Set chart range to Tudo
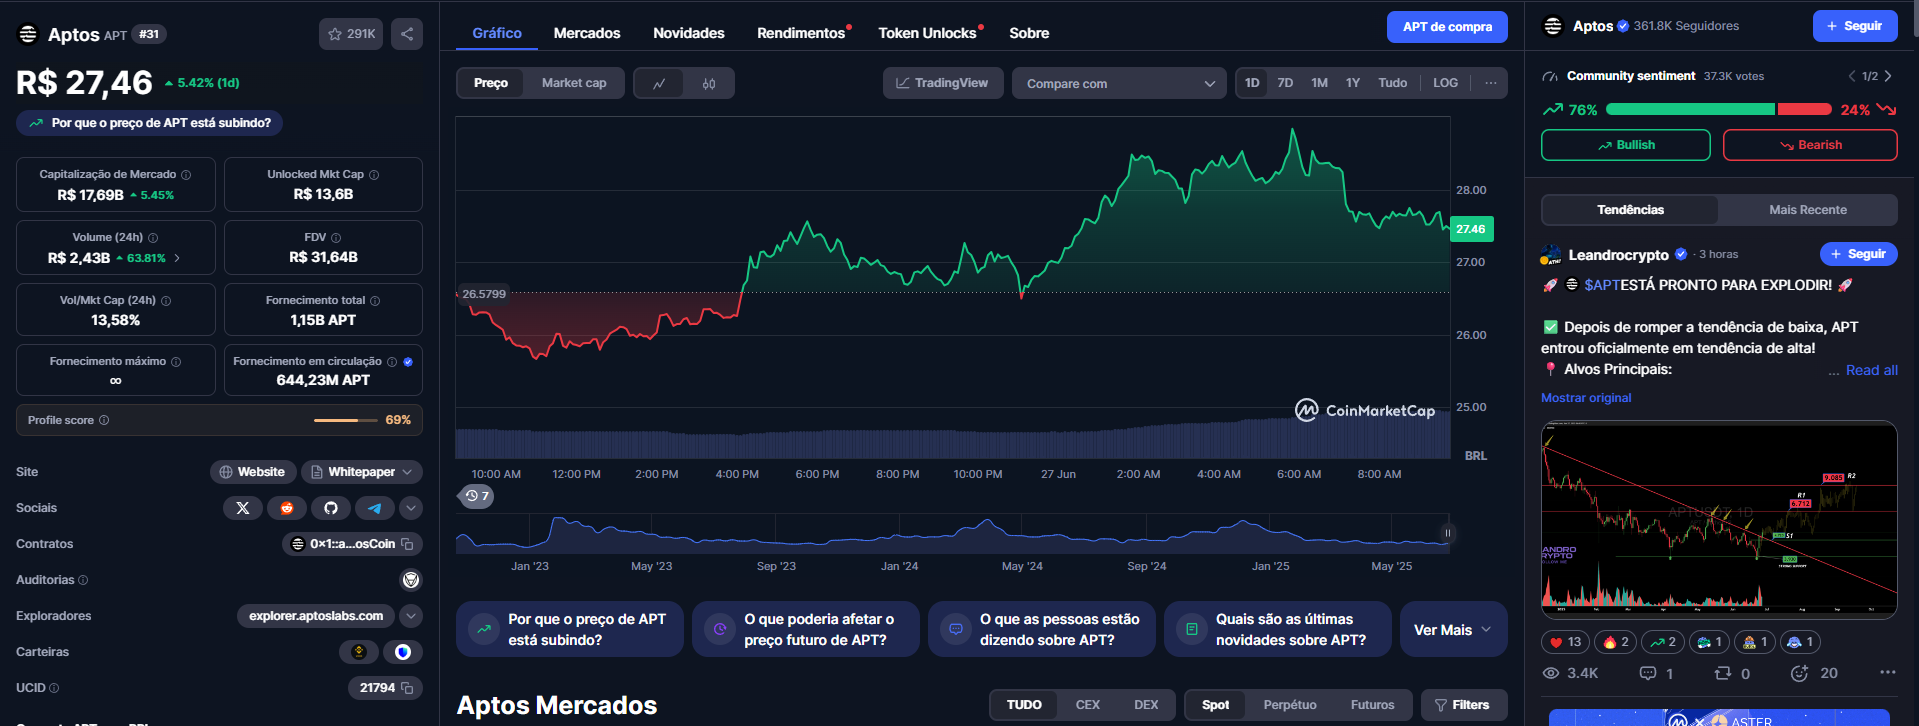Viewport: 1919px width, 726px height. pyautogui.click(x=1393, y=83)
